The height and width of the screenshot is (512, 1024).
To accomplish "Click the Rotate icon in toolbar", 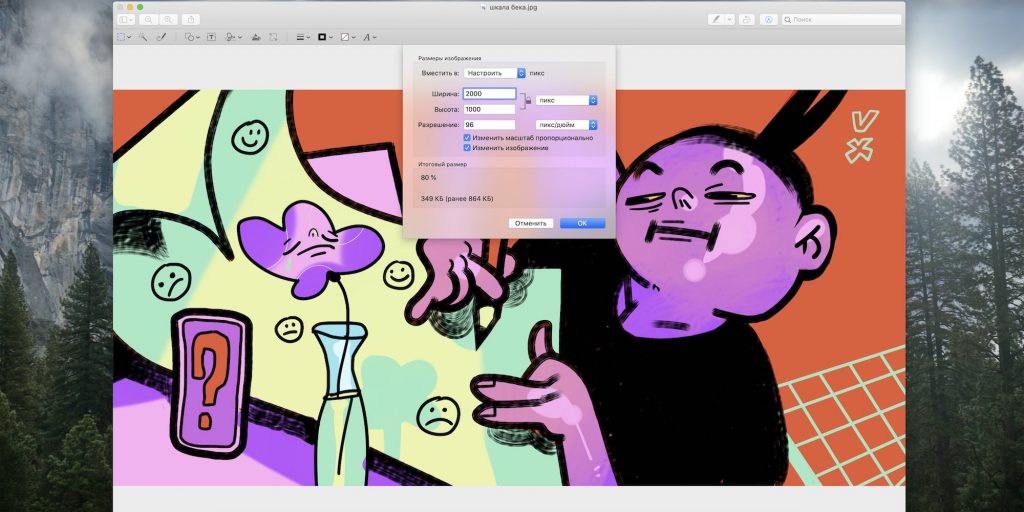I will coord(747,19).
